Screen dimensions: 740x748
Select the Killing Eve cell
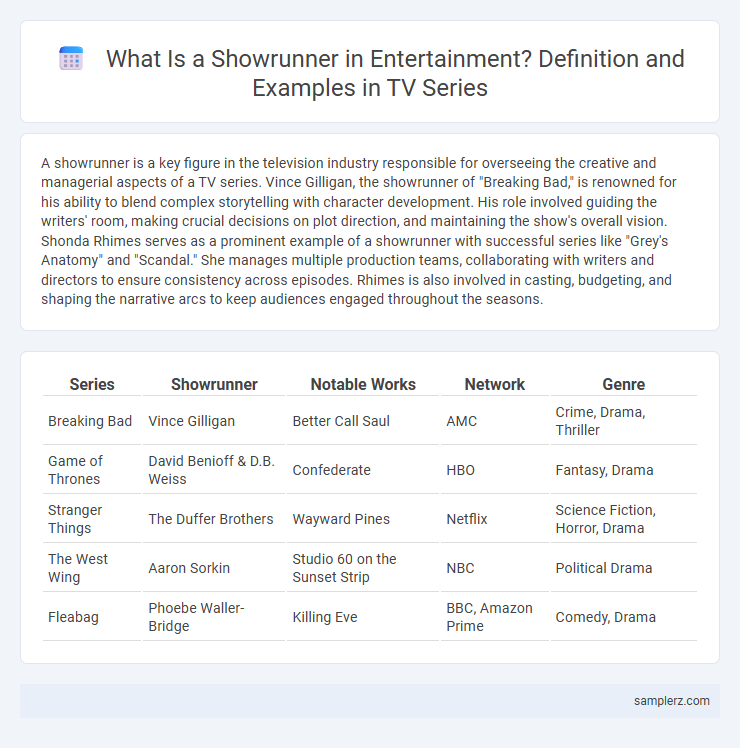[363, 617]
